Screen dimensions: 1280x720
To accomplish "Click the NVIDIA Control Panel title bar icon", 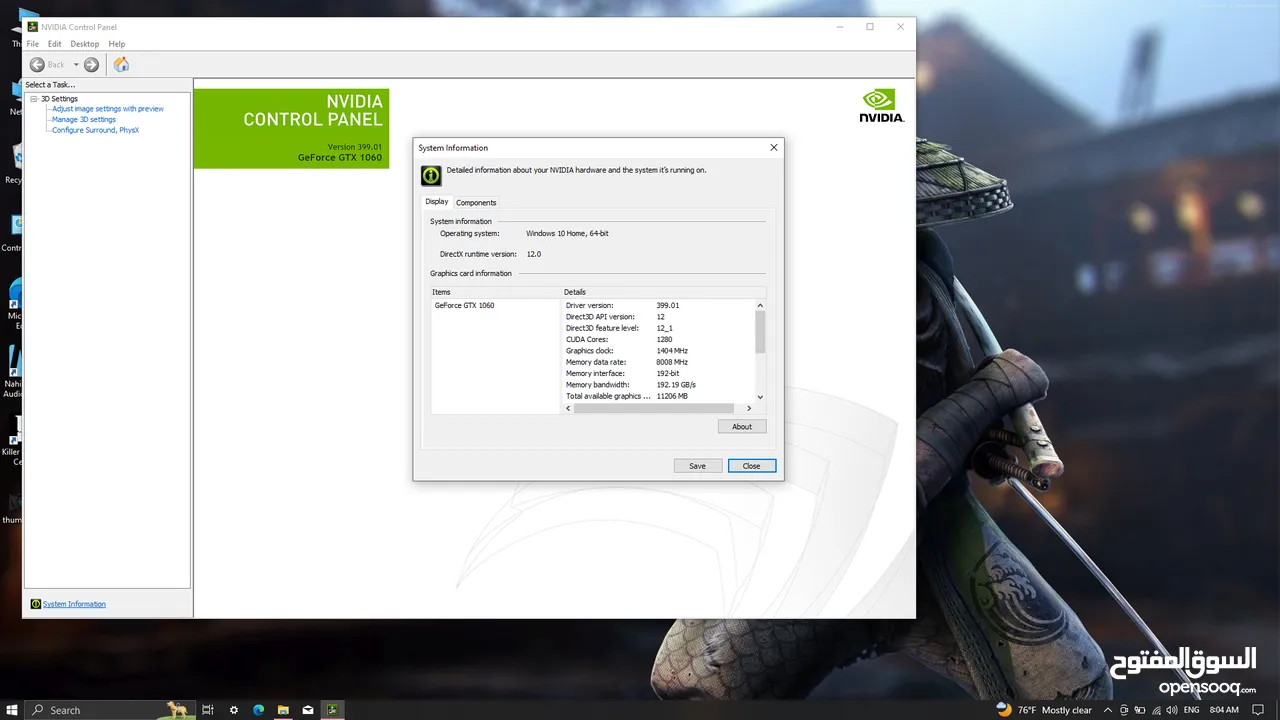I will click(33, 27).
